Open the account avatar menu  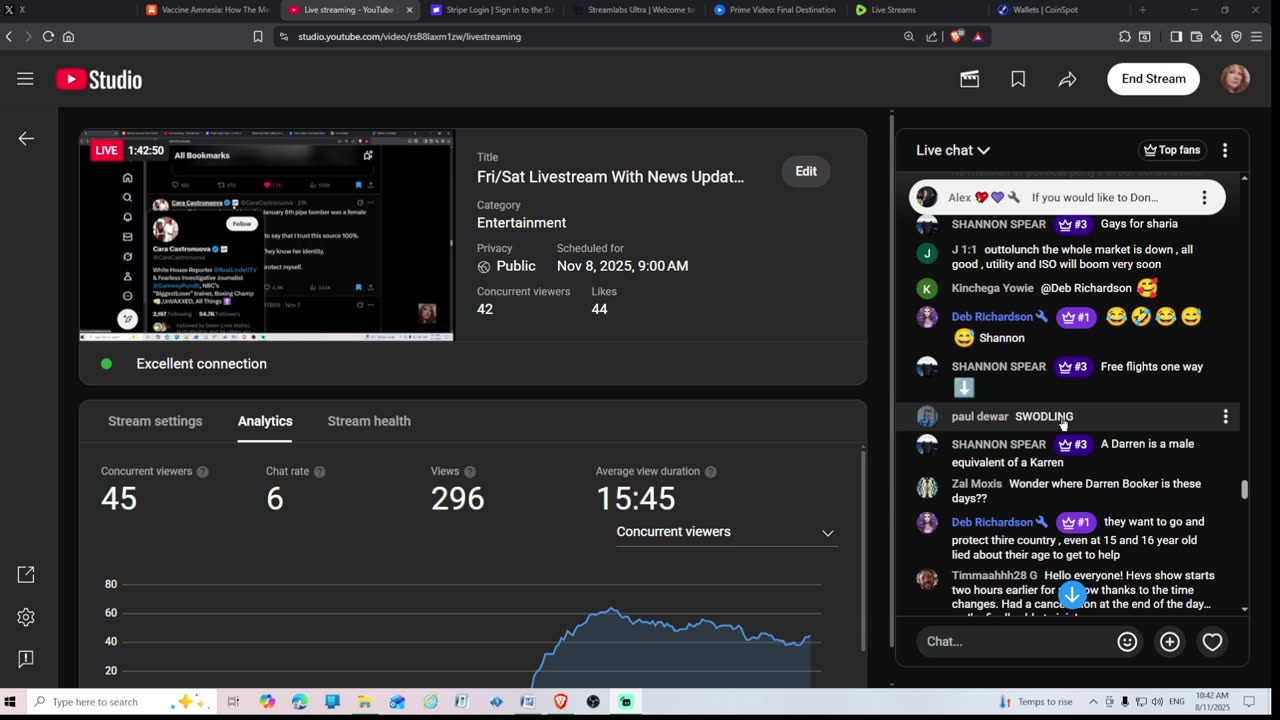click(1235, 79)
